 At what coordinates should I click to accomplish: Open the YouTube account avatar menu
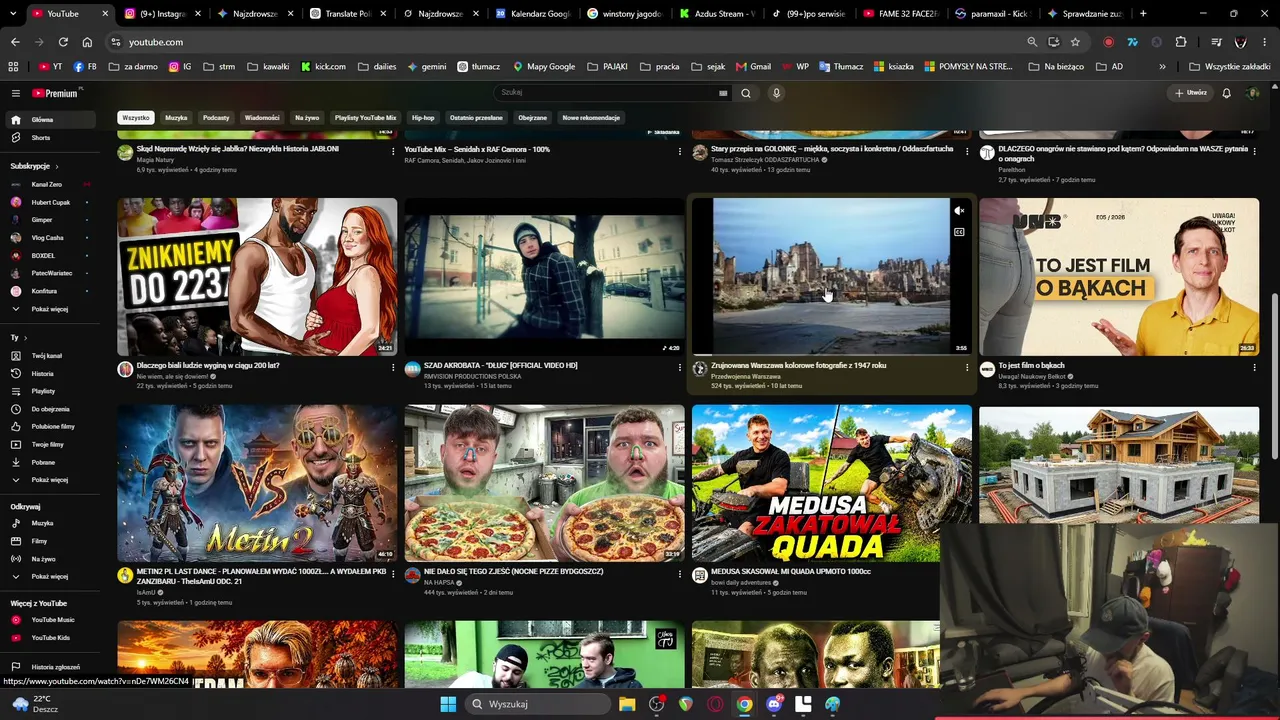[1252, 93]
